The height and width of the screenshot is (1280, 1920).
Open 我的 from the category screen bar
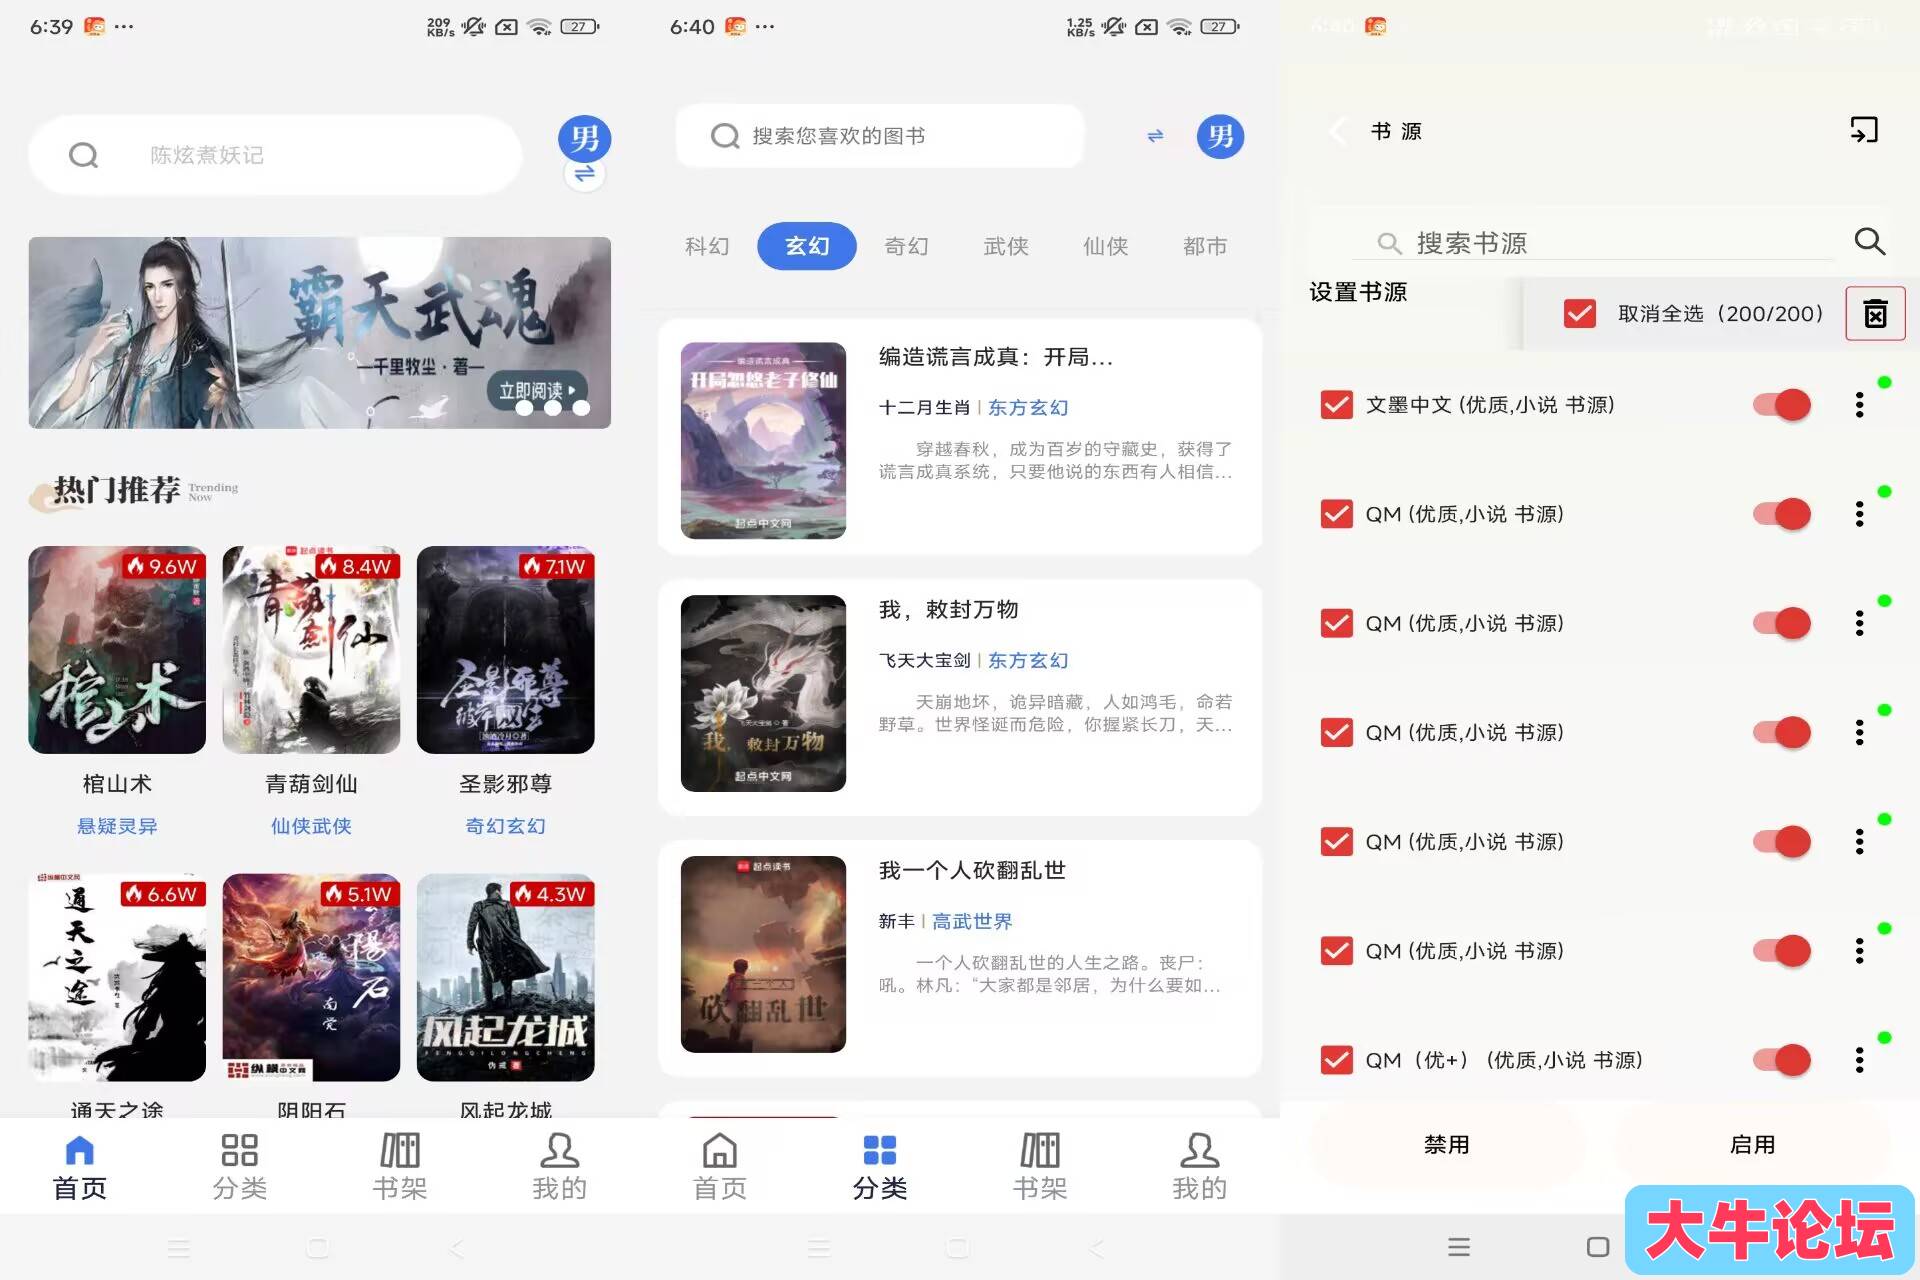pyautogui.click(x=1200, y=1166)
